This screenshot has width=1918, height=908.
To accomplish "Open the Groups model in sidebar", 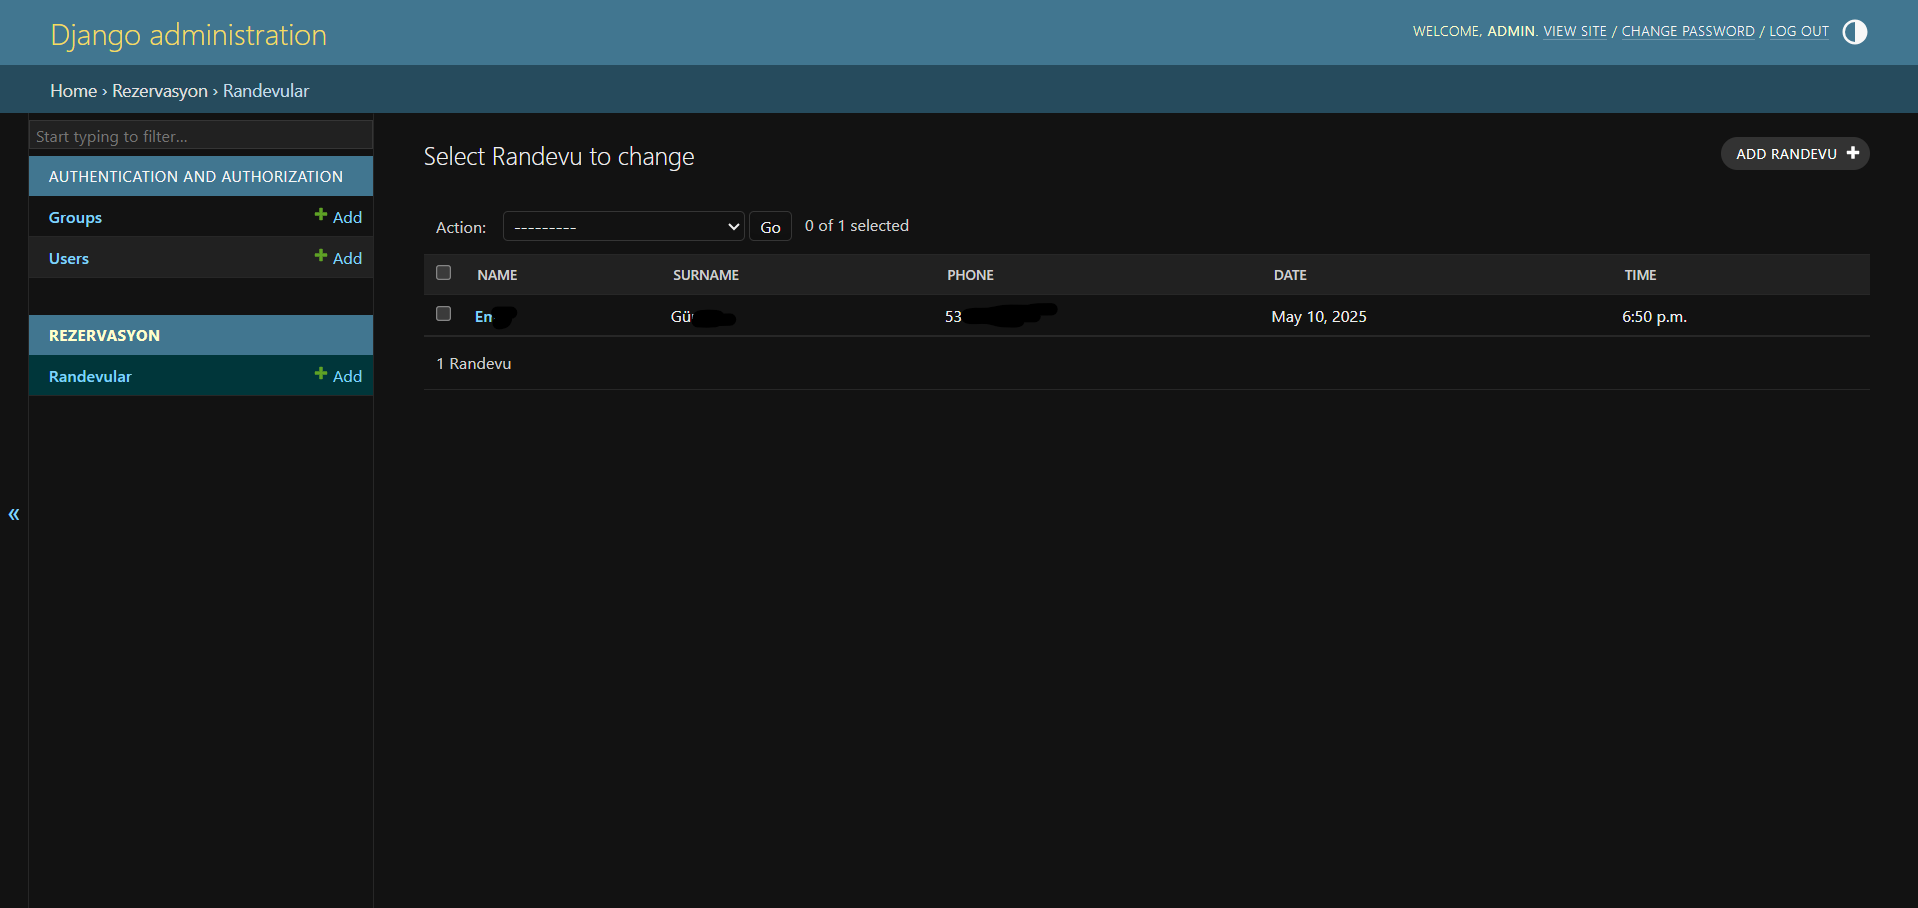I will [x=75, y=217].
